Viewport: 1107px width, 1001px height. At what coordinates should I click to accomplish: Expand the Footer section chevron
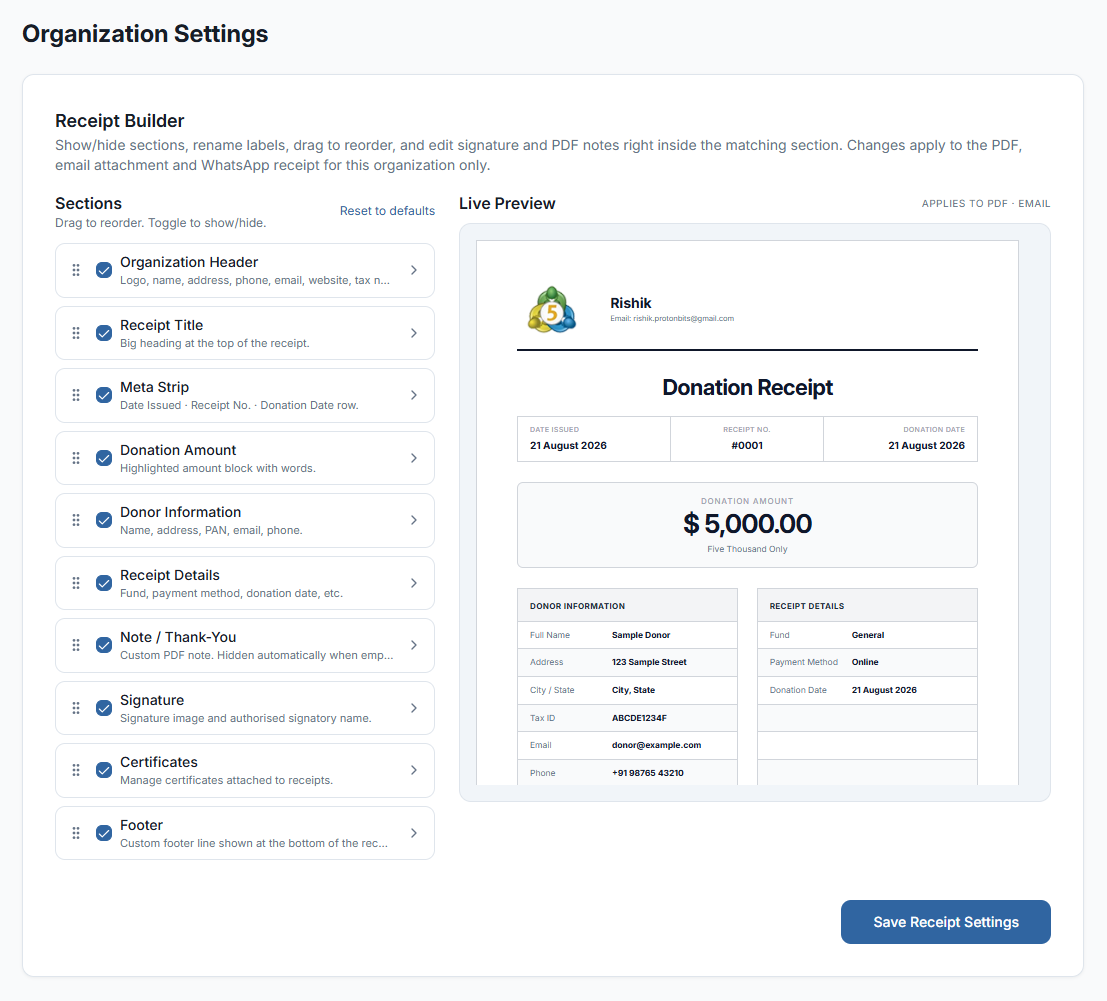[414, 833]
